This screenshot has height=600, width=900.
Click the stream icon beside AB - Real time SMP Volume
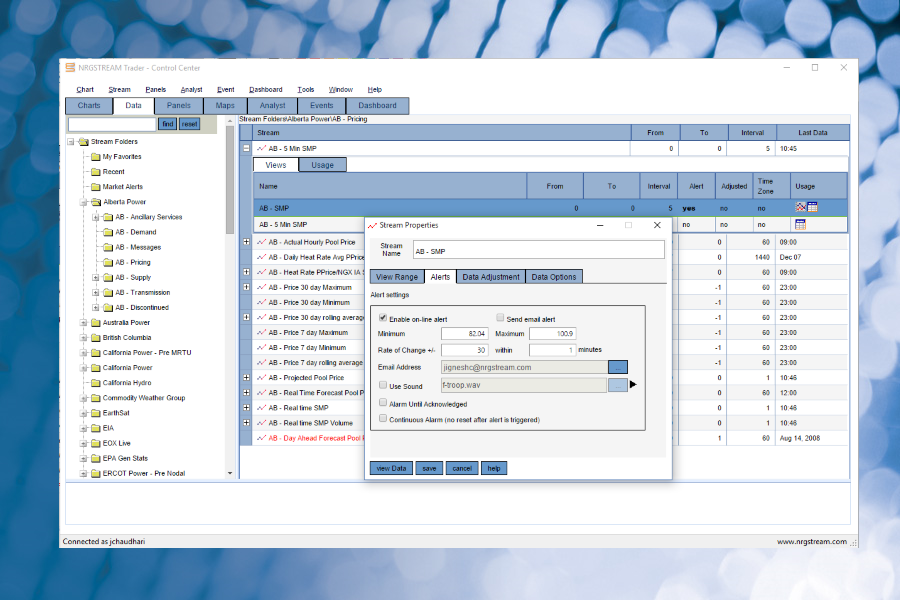pyautogui.click(x=262, y=423)
